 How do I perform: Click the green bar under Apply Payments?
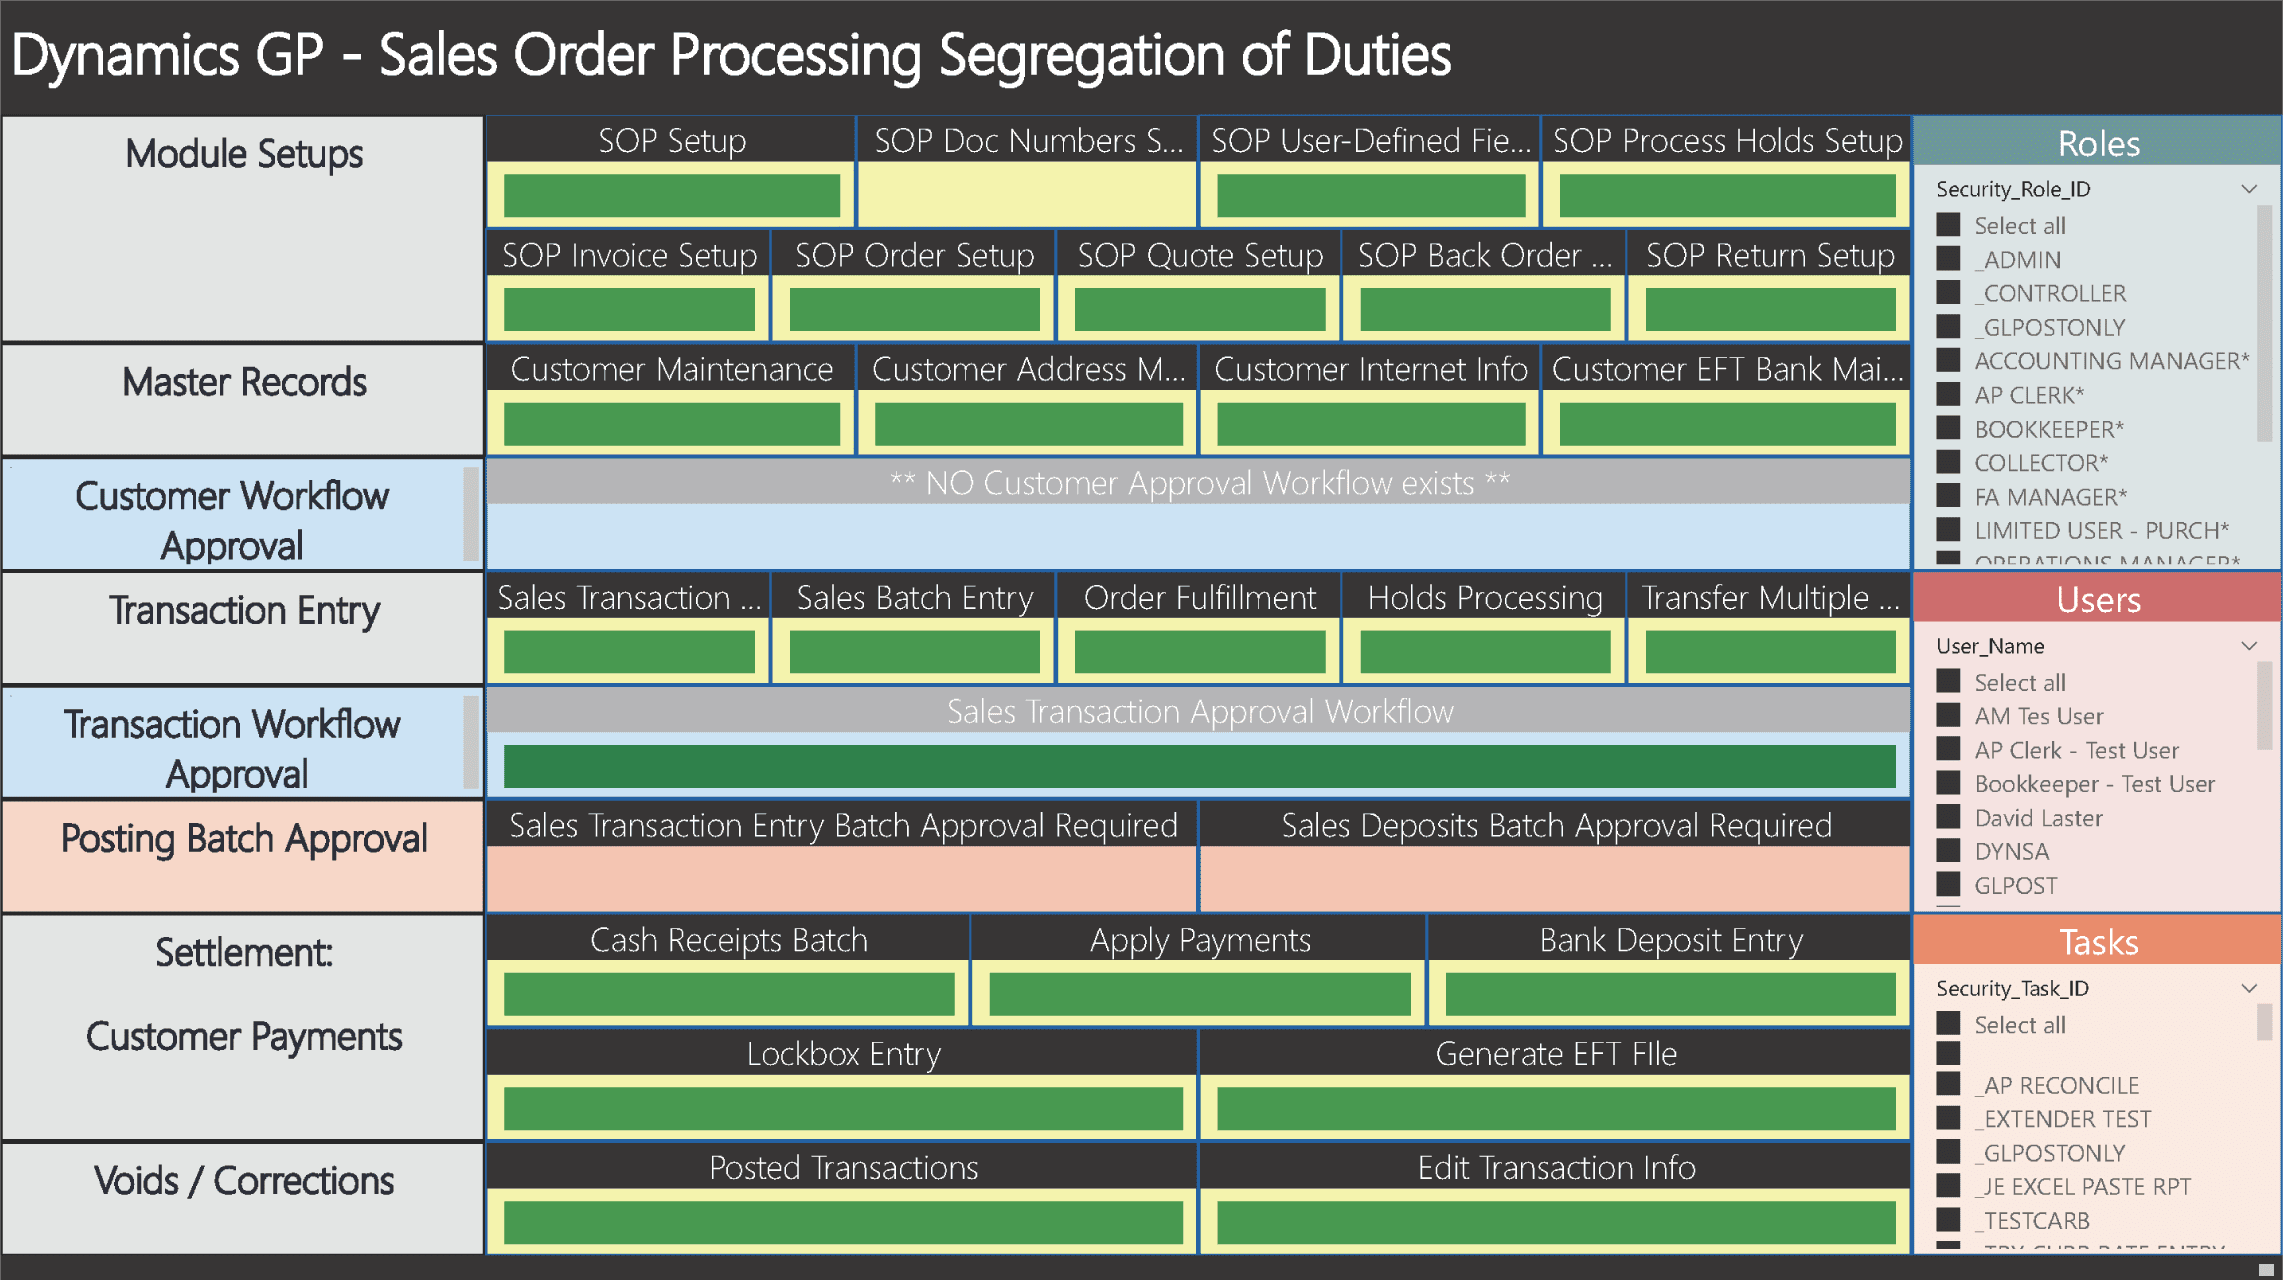pos(1199,994)
